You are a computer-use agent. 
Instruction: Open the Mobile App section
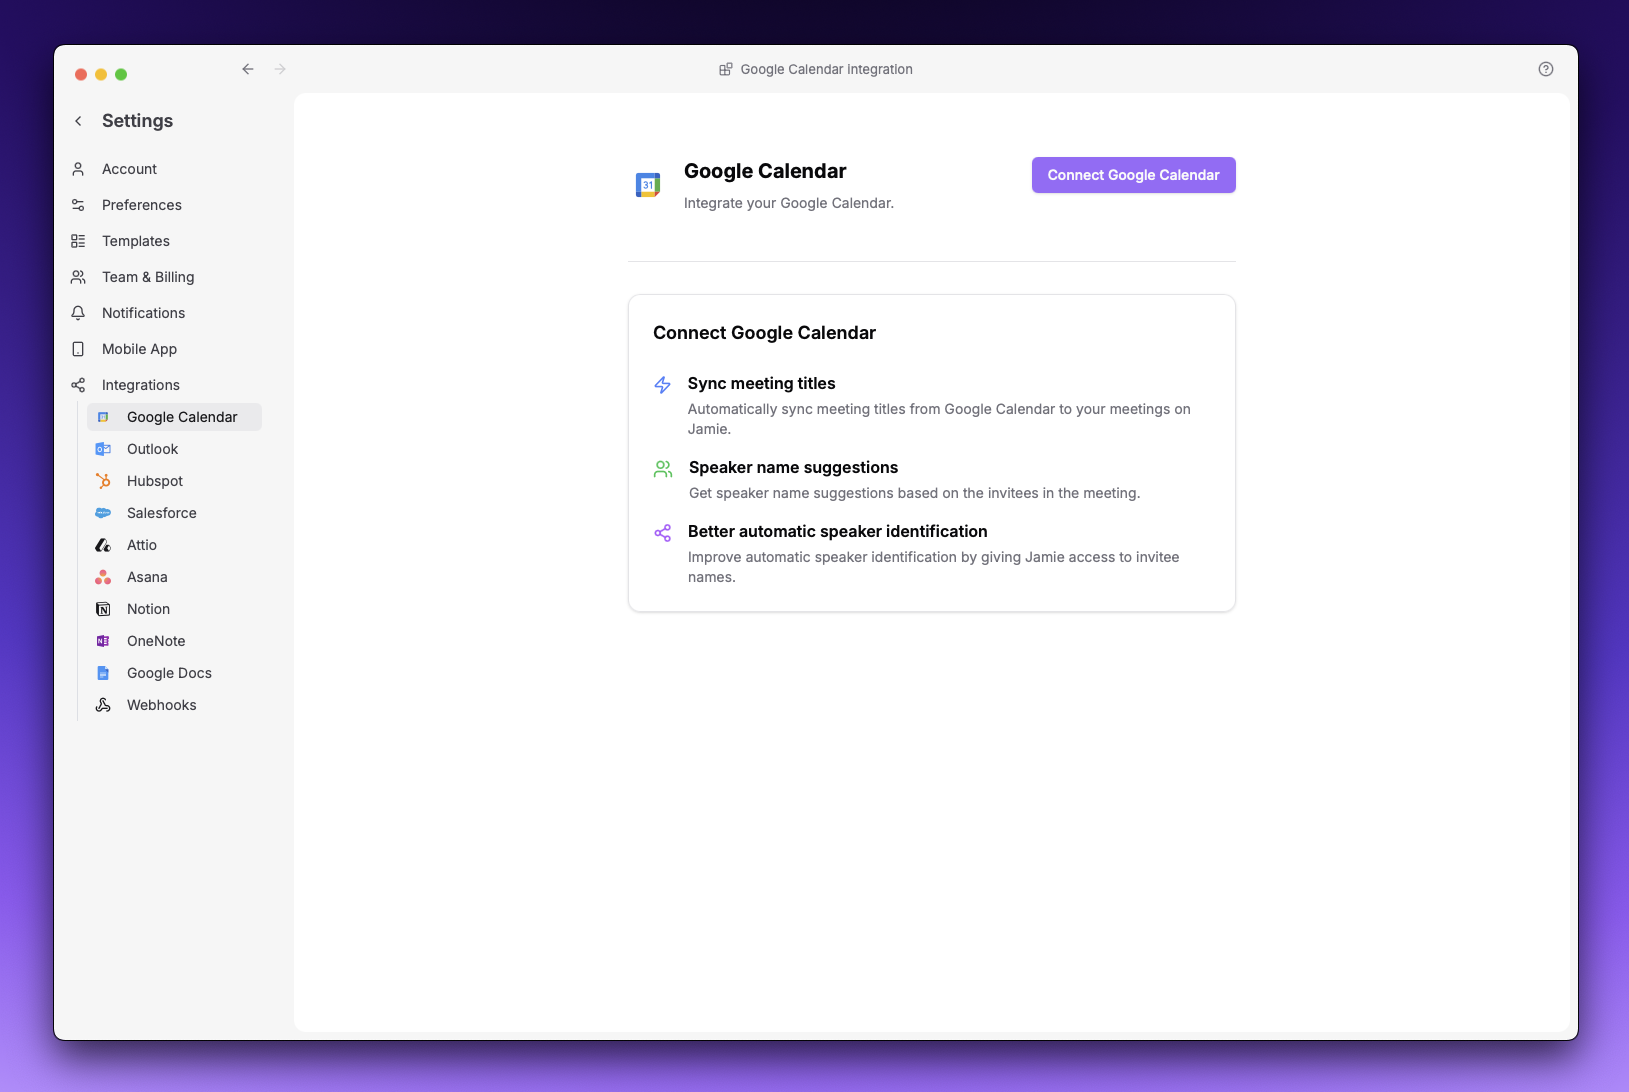(138, 349)
